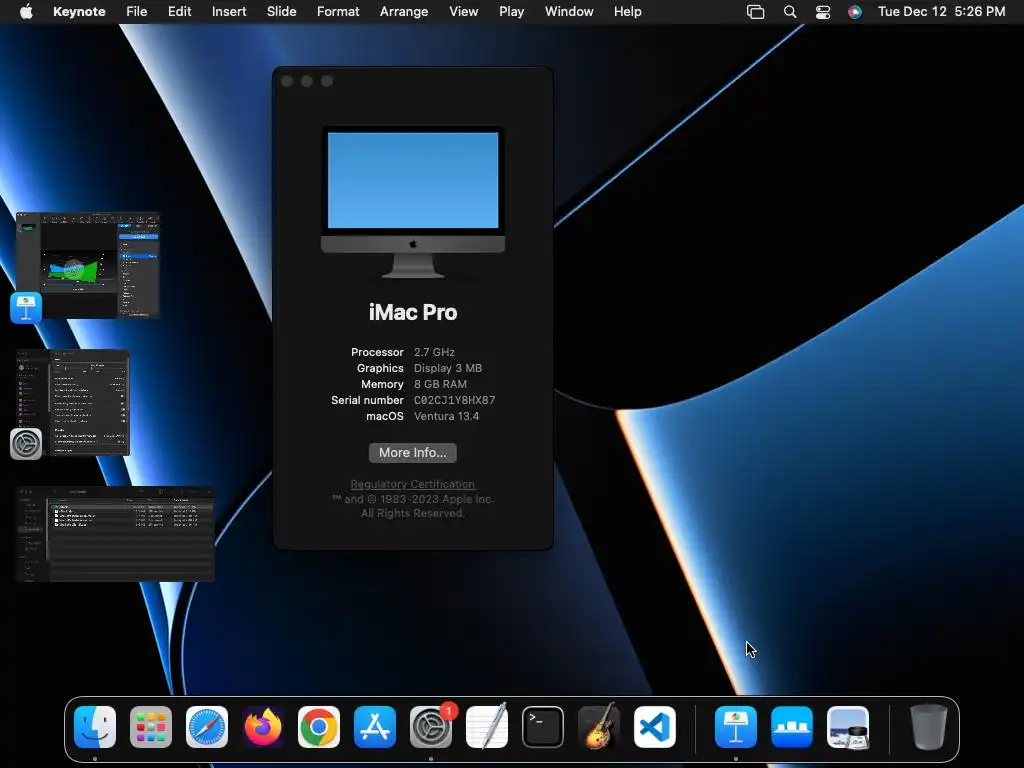Click the iMac Pro computer image
The width and height of the screenshot is (1024, 768).
(x=413, y=202)
